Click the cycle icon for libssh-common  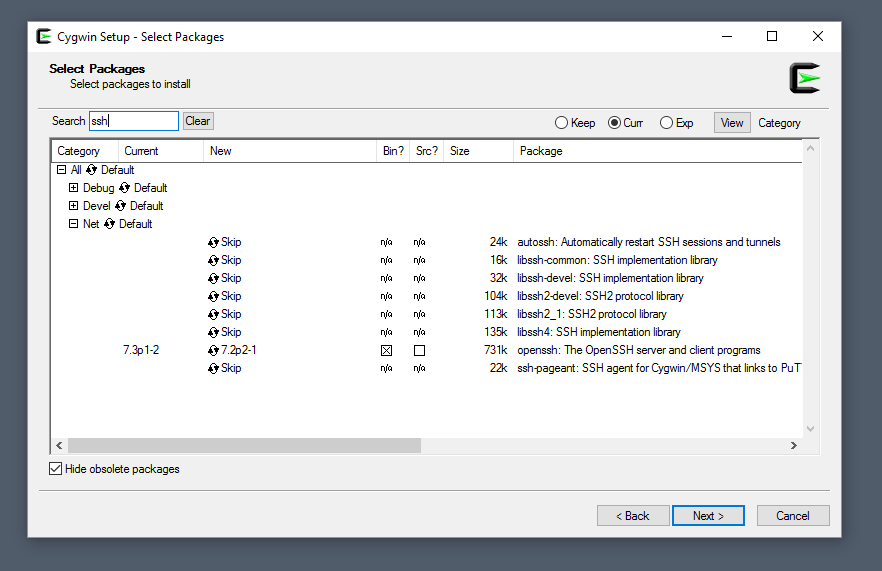point(213,260)
